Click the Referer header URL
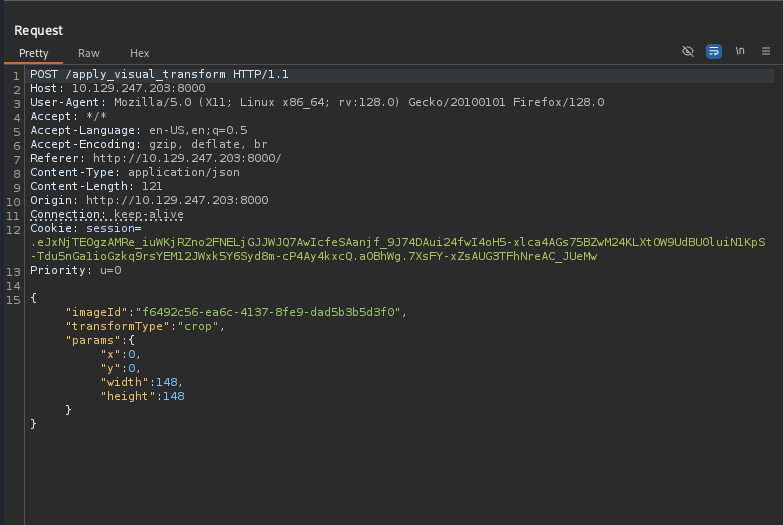The image size is (783, 525). pyautogui.click(x=187, y=158)
